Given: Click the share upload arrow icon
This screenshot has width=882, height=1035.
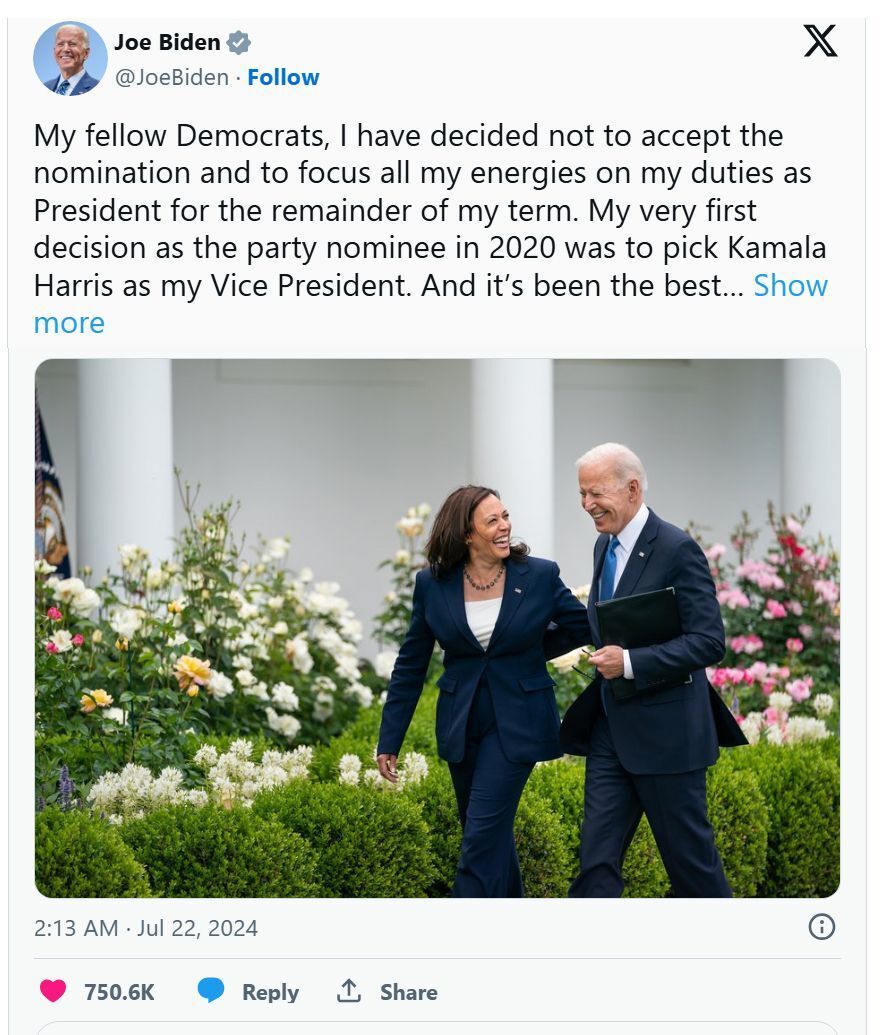Looking at the screenshot, I should [x=349, y=991].
